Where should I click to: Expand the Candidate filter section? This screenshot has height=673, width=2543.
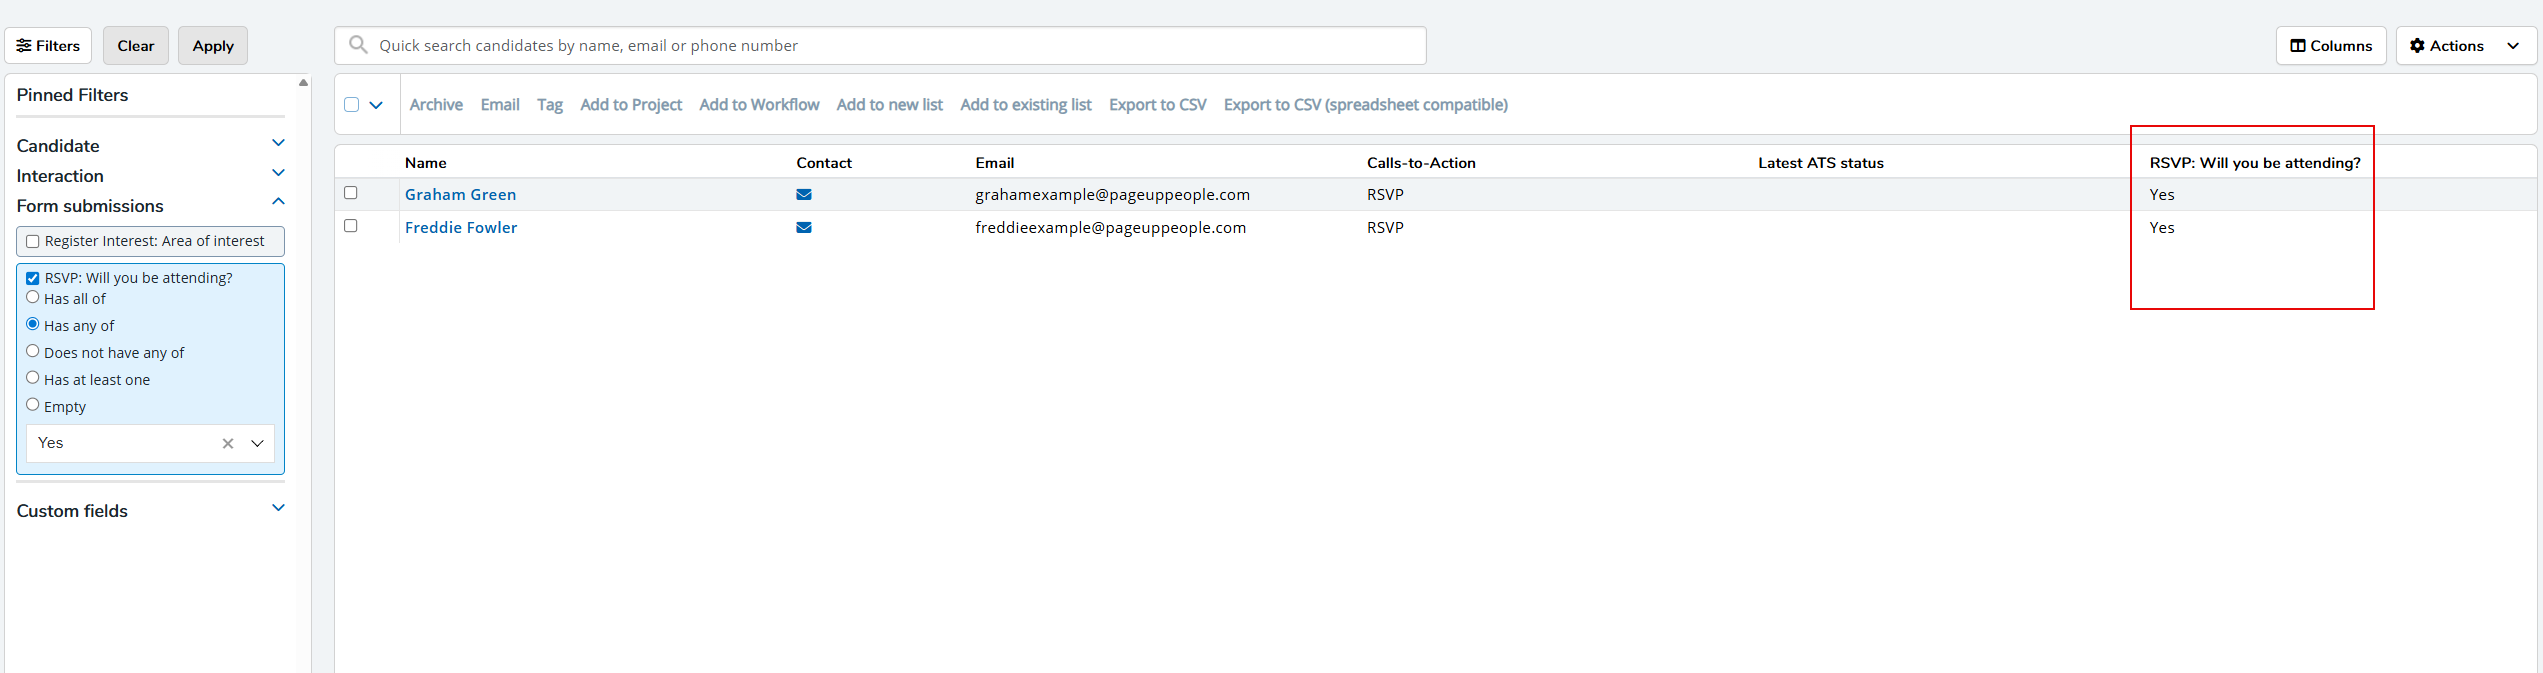(278, 144)
